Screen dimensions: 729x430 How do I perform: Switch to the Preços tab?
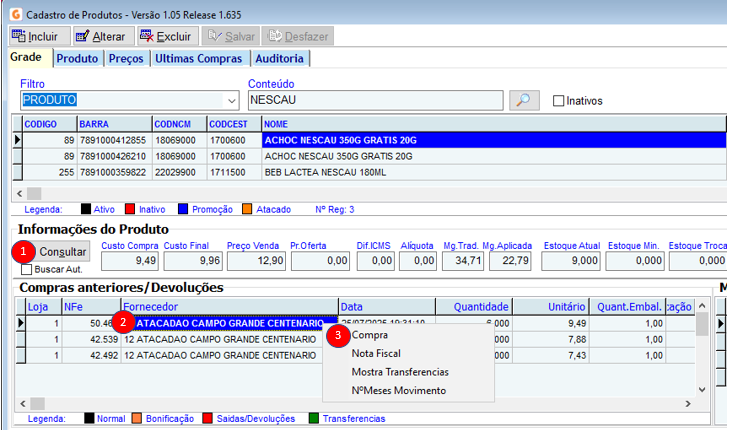coord(127,58)
